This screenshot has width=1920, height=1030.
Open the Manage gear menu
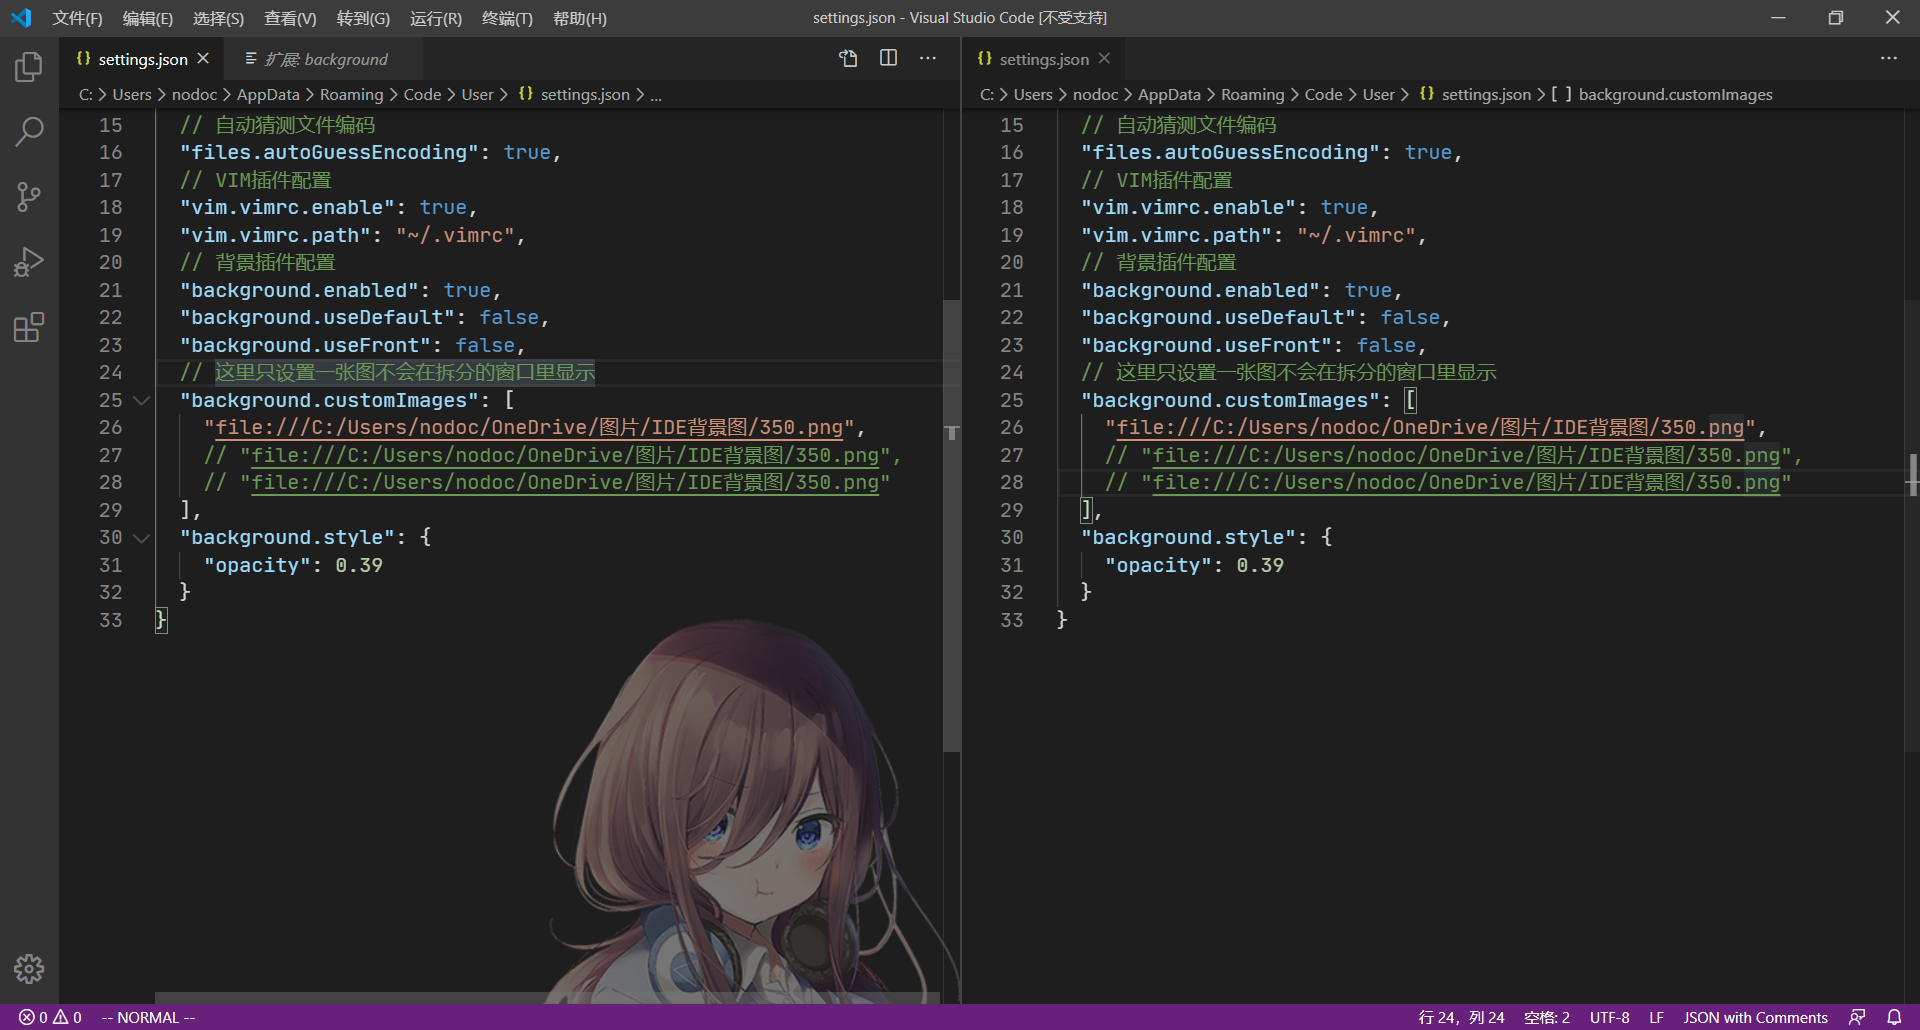coord(29,968)
